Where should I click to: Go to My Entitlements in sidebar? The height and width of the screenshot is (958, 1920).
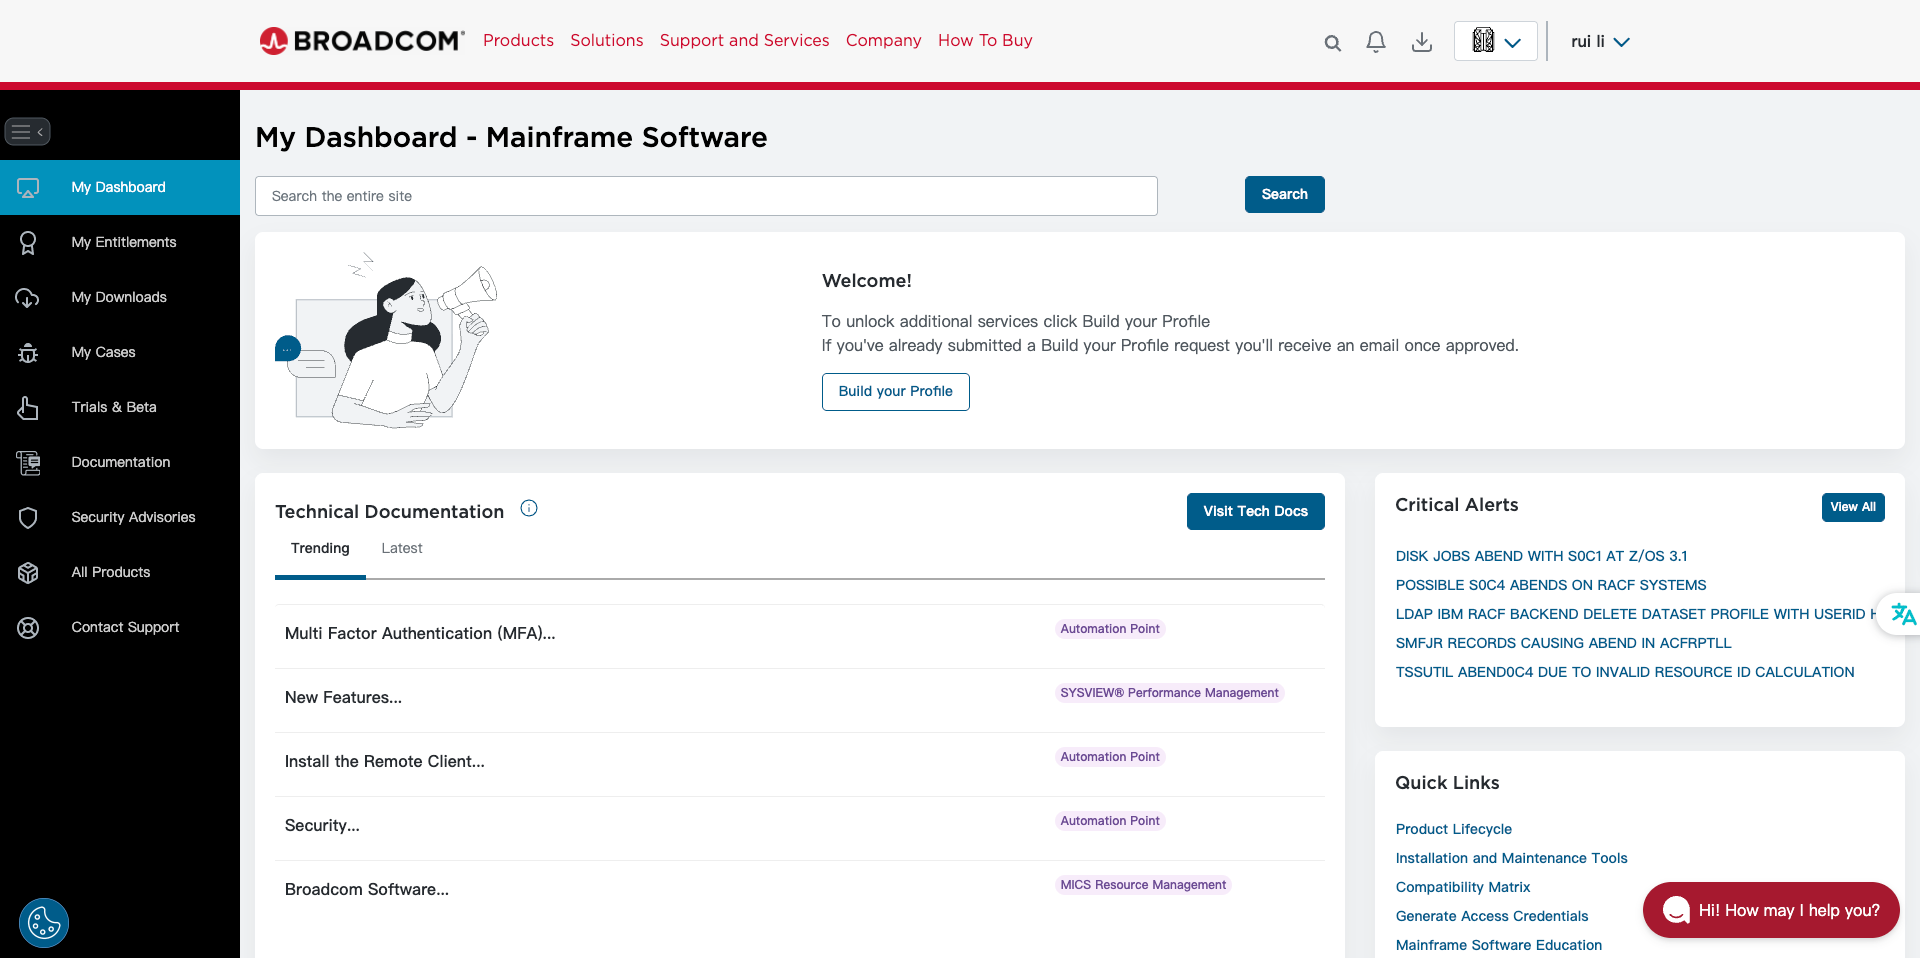point(124,243)
